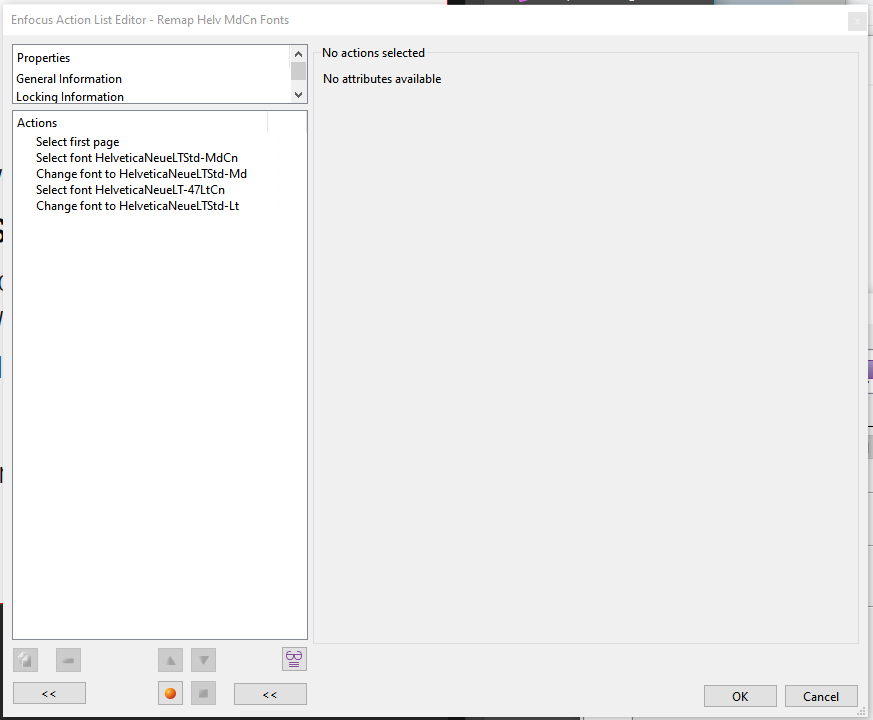Click the << button under the duplicate icon
The image size is (873, 720).
click(50, 694)
